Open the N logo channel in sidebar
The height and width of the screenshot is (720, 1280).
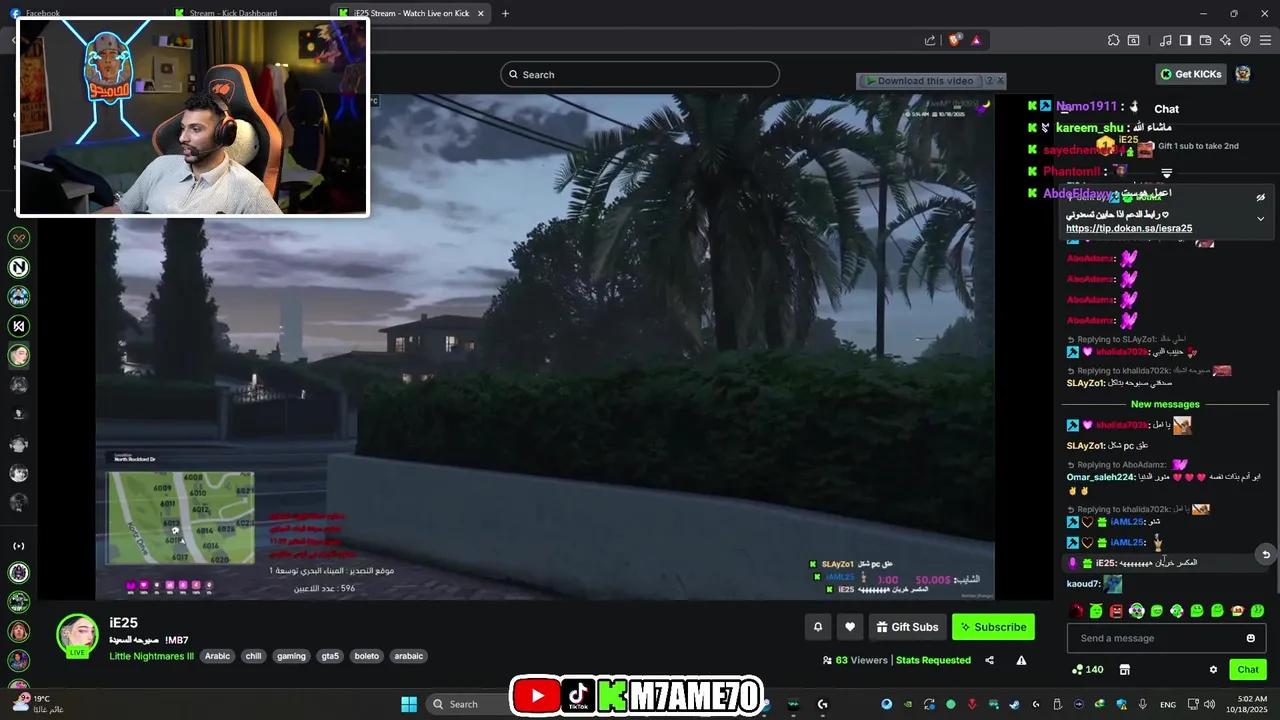pyautogui.click(x=18, y=267)
